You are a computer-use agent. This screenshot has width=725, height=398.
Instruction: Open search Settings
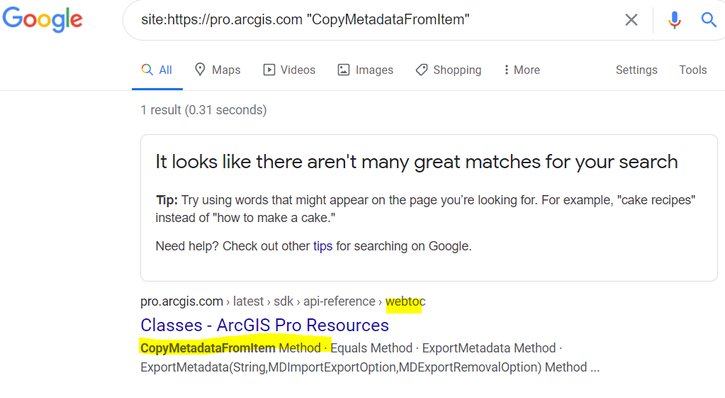(x=636, y=70)
